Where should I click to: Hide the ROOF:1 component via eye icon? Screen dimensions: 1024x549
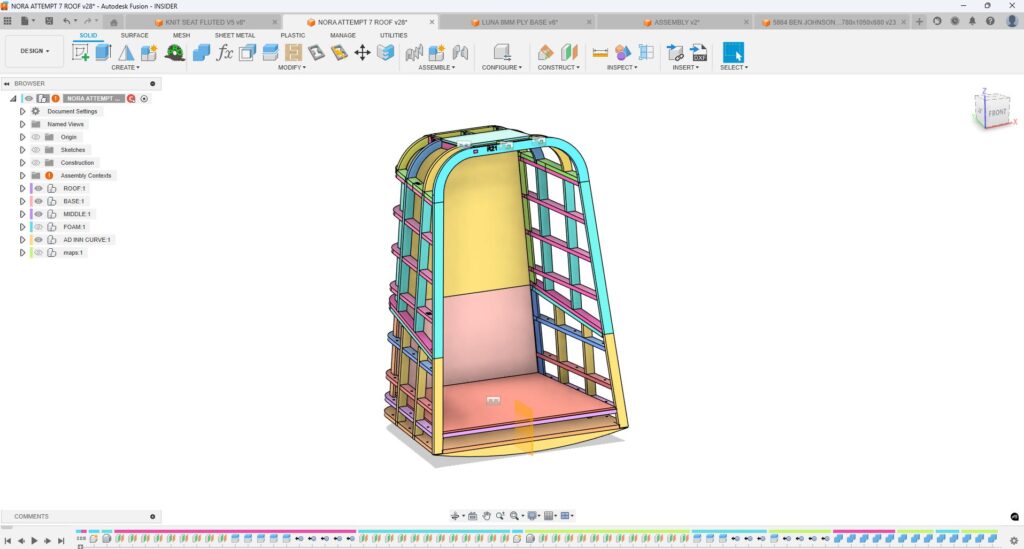pyautogui.click(x=38, y=188)
